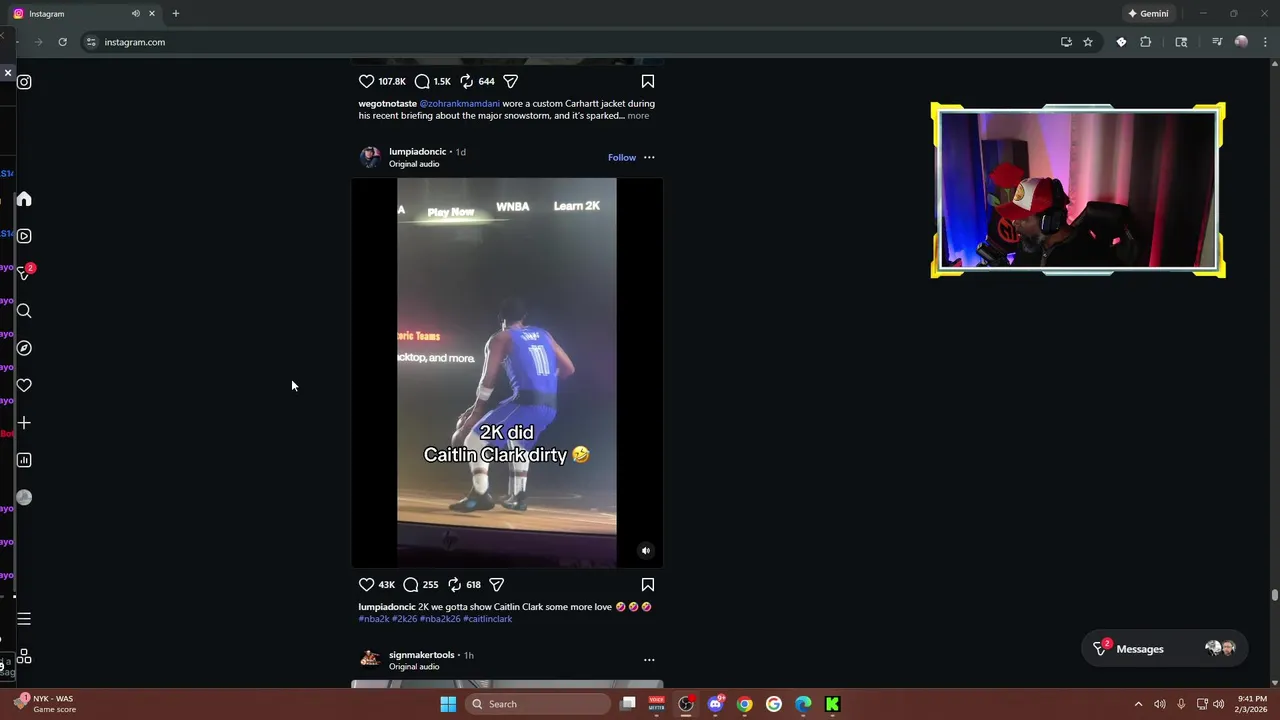Share the wegotnotaste post
The image size is (1280, 720).
pos(510,81)
